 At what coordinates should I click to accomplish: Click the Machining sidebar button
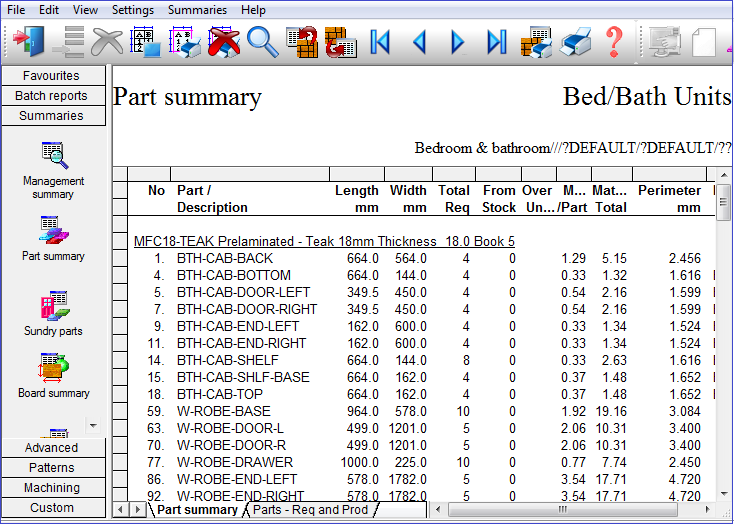click(53, 487)
